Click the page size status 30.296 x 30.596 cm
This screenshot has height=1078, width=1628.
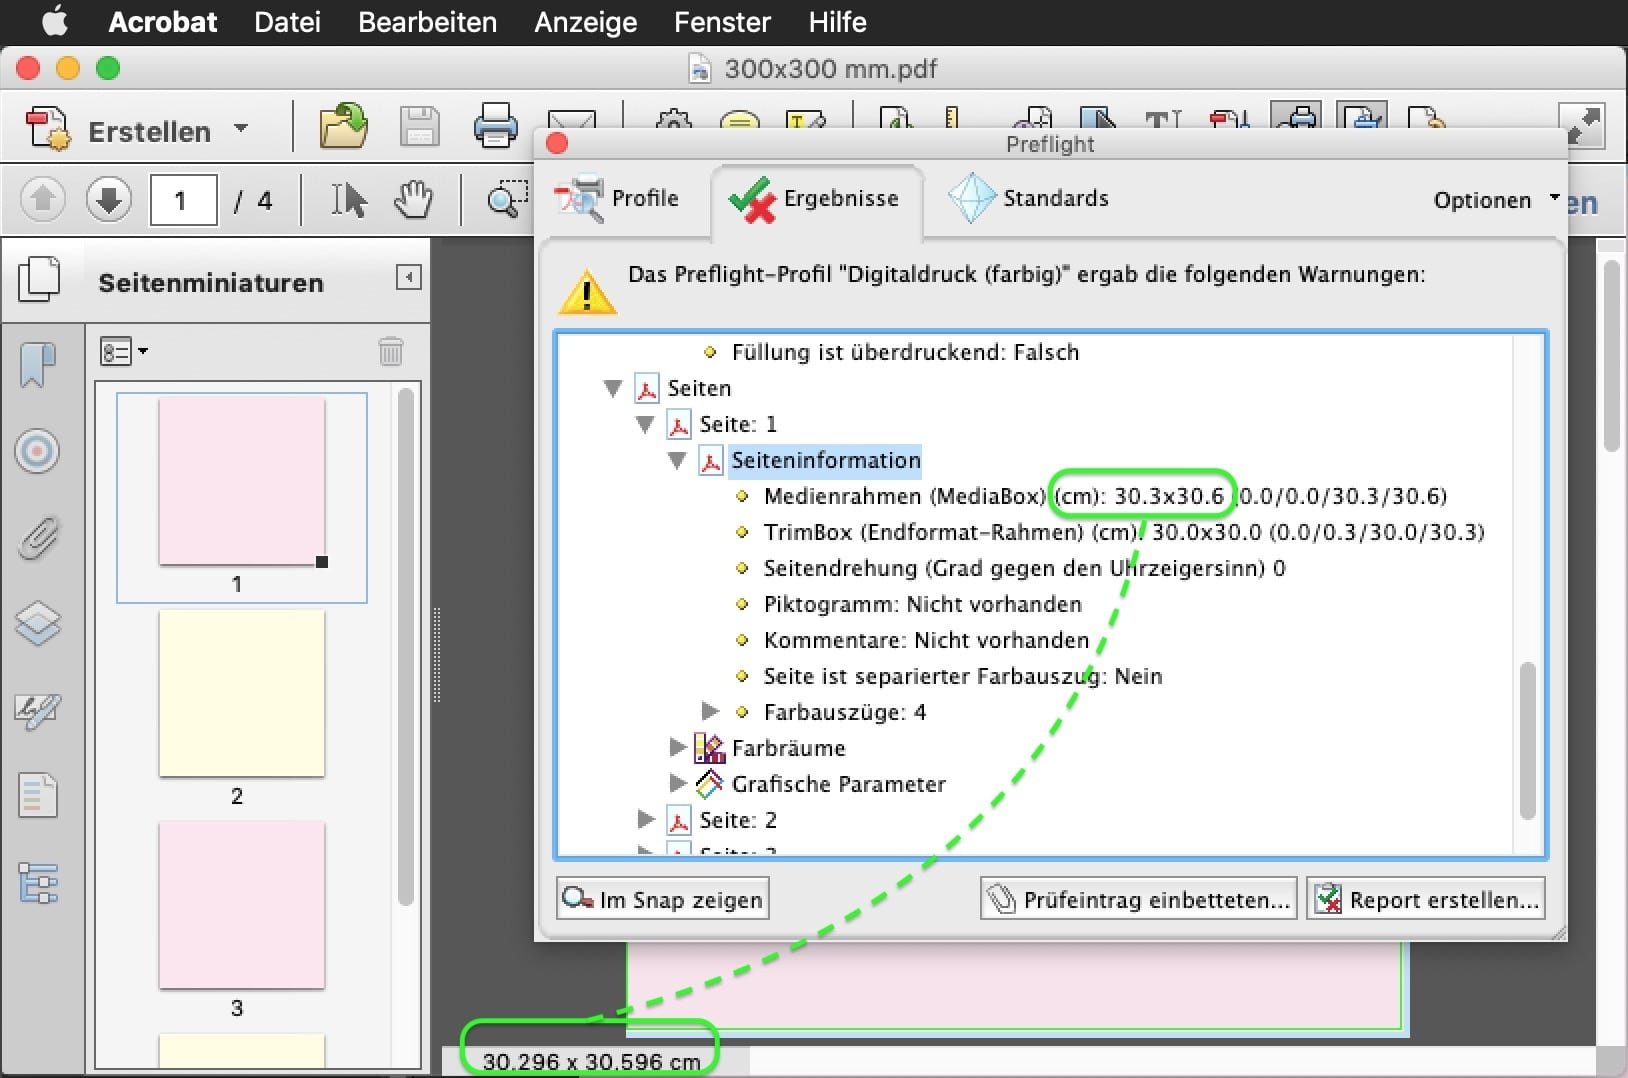click(x=591, y=1061)
